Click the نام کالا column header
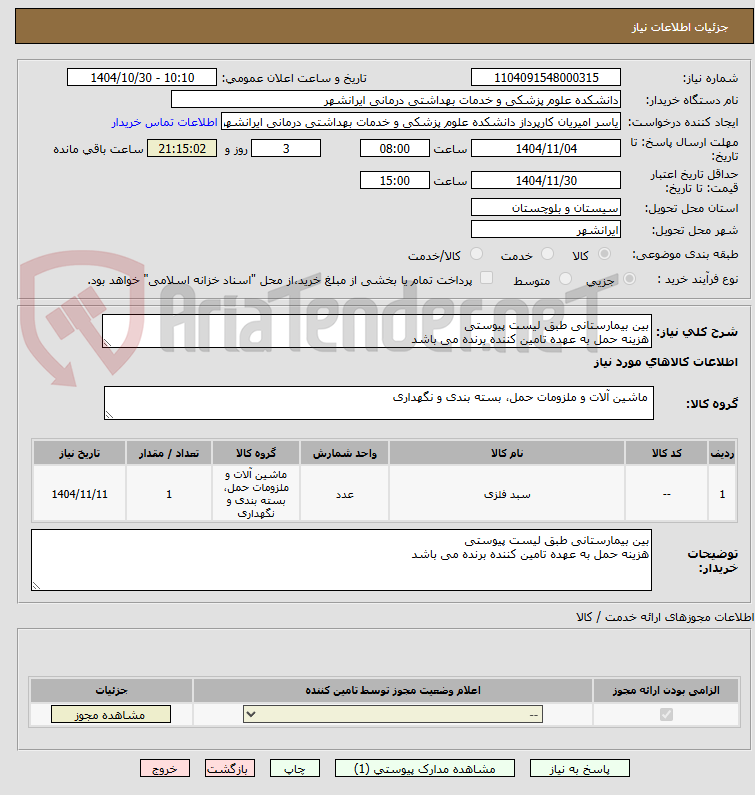The height and width of the screenshot is (795, 755). [x=507, y=453]
